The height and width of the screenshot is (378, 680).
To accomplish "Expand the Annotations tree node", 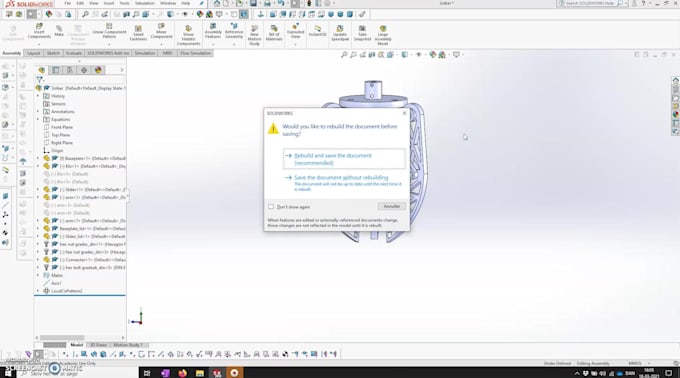I will tap(38, 111).
